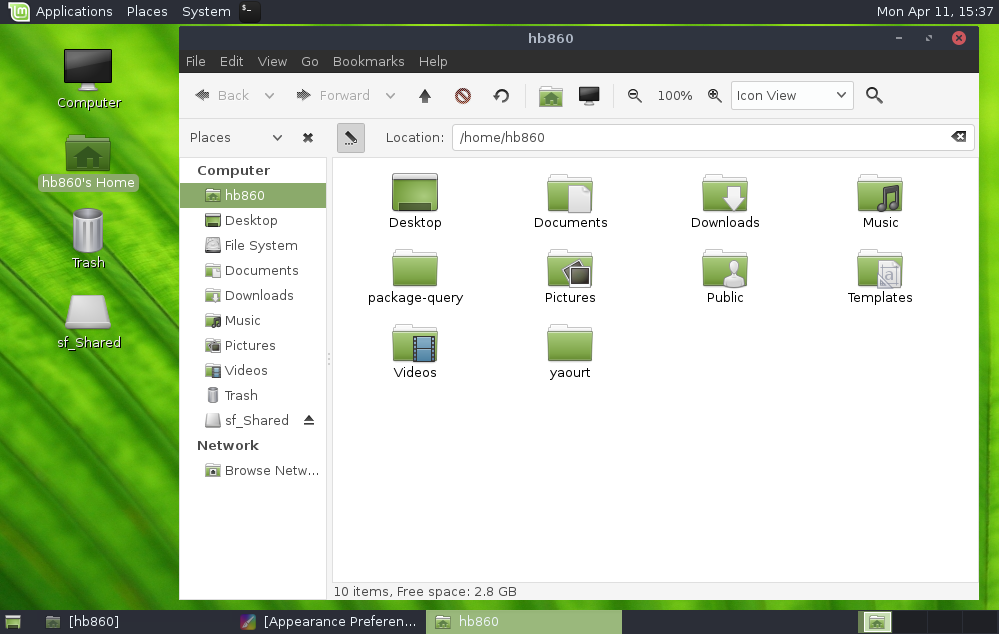999x634 pixels.
Task: Click the Show Desktop toolbar icon
Action: tap(589, 95)
